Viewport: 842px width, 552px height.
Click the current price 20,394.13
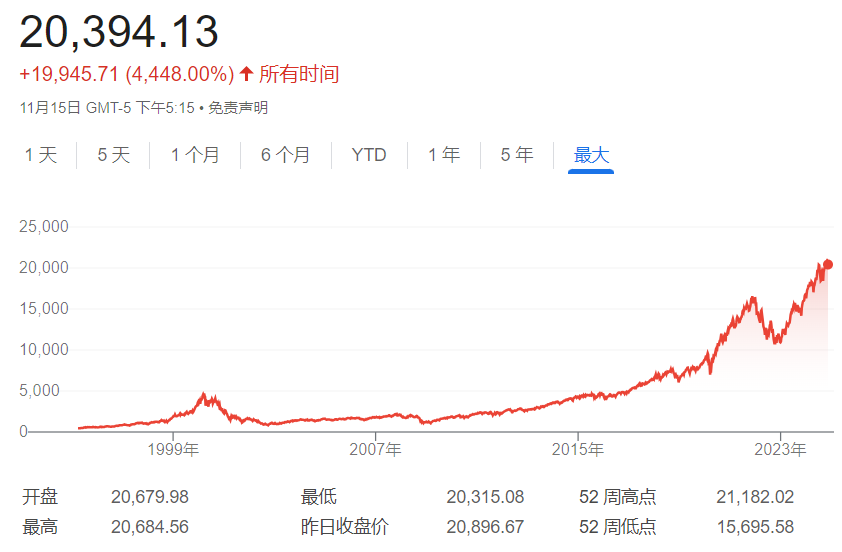(x=119, y=32)
